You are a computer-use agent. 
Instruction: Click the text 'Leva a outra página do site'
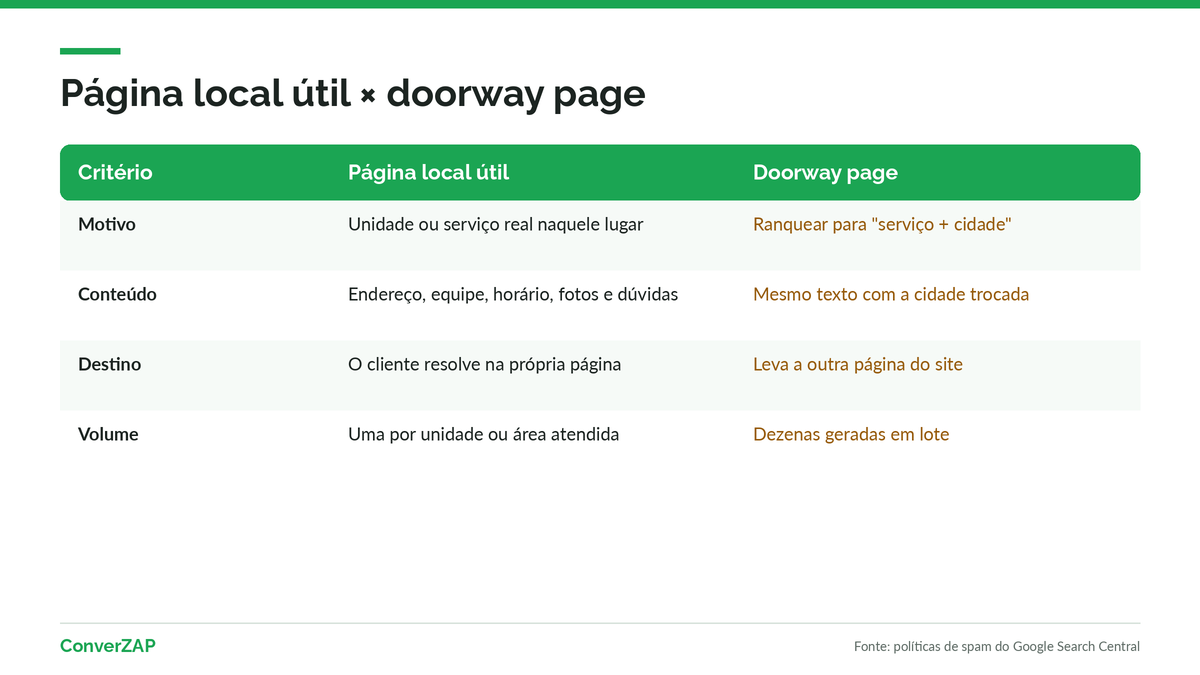858,364
